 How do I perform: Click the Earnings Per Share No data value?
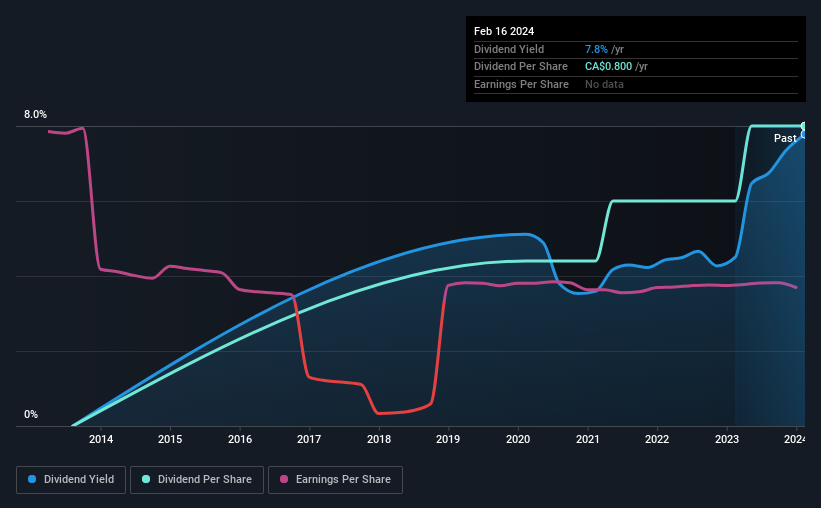(604, 84)
